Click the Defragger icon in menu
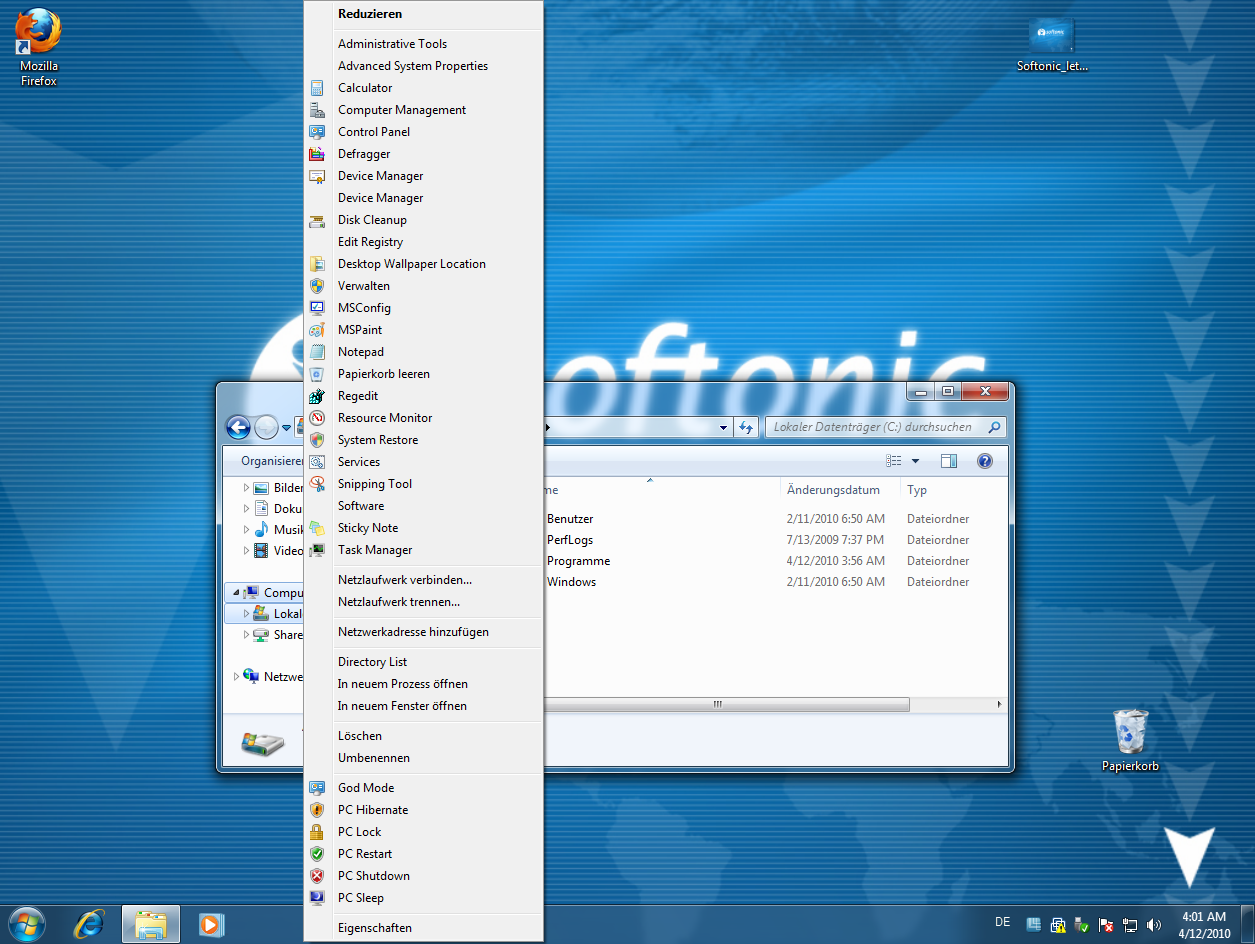 pyautogui.click(x=317, y=154)
